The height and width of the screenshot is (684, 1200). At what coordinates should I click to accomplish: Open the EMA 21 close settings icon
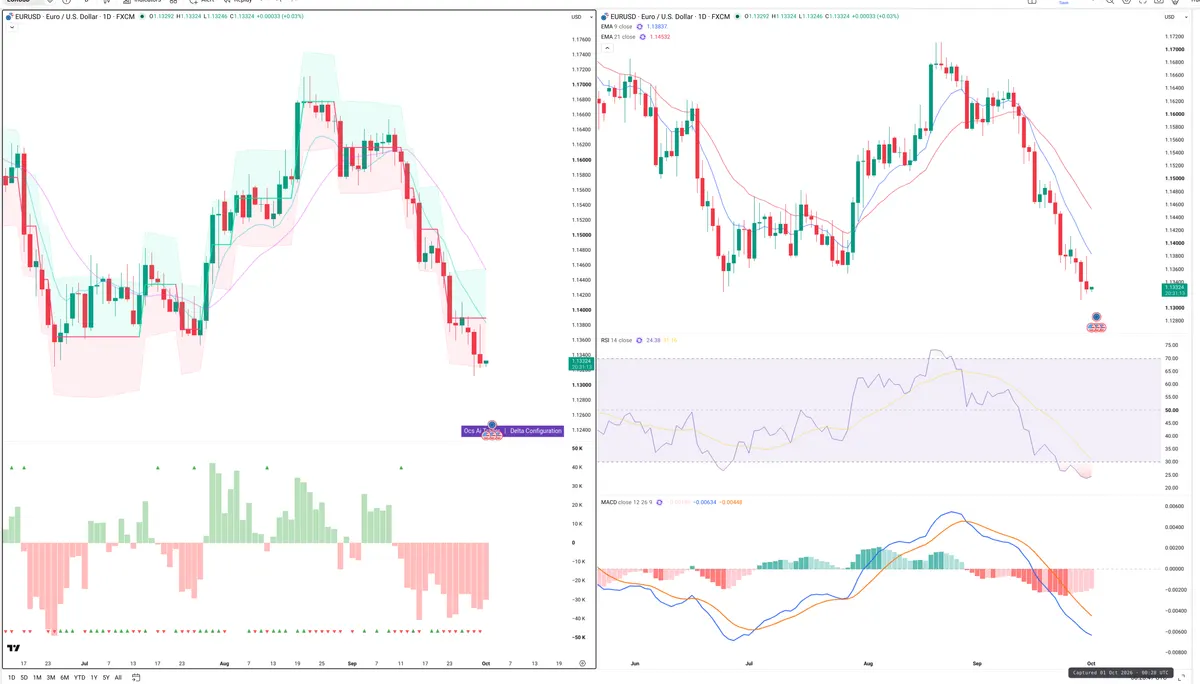click(x=641, y=36)
